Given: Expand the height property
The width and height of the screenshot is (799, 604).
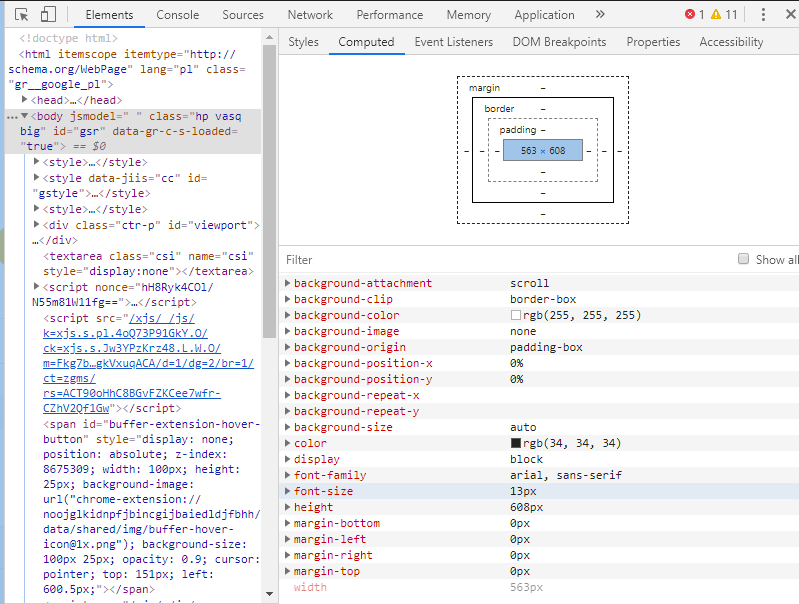Looking at the screenshot, I should [287, 507].
